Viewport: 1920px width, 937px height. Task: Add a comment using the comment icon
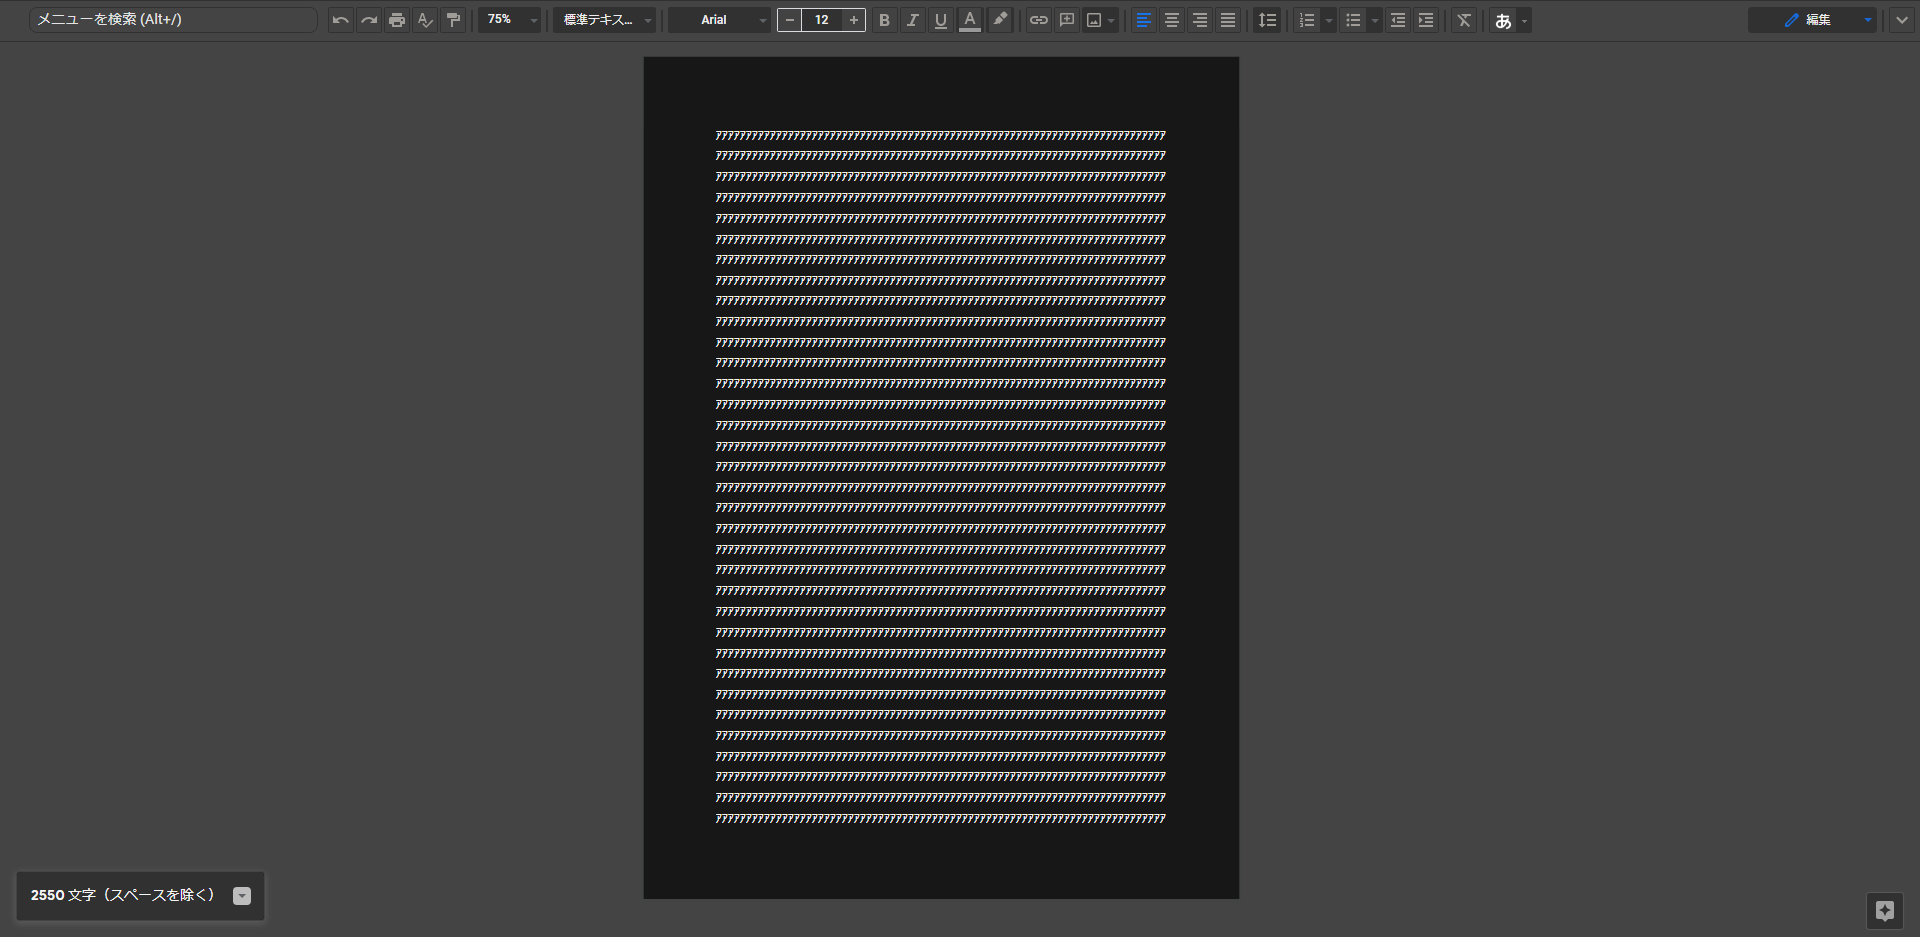click(1067, 20)
